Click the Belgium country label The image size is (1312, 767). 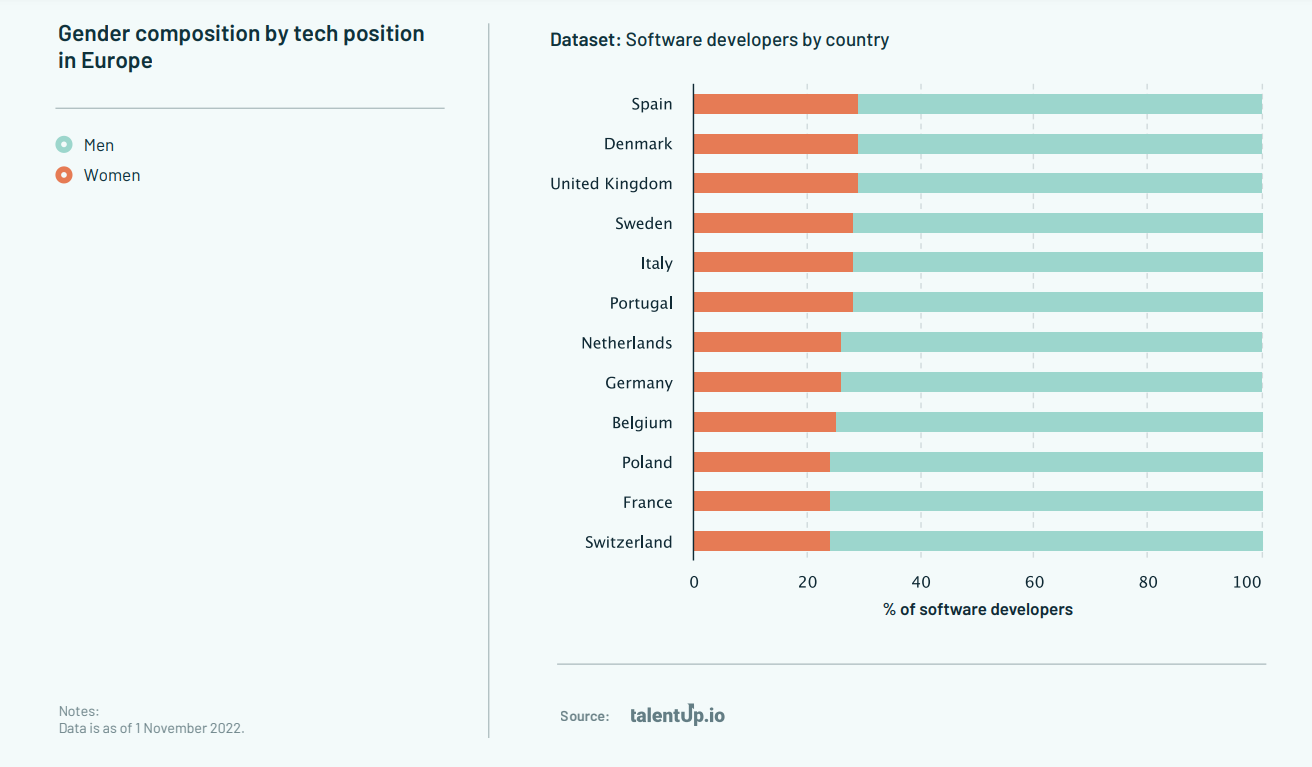click(642, 423)
